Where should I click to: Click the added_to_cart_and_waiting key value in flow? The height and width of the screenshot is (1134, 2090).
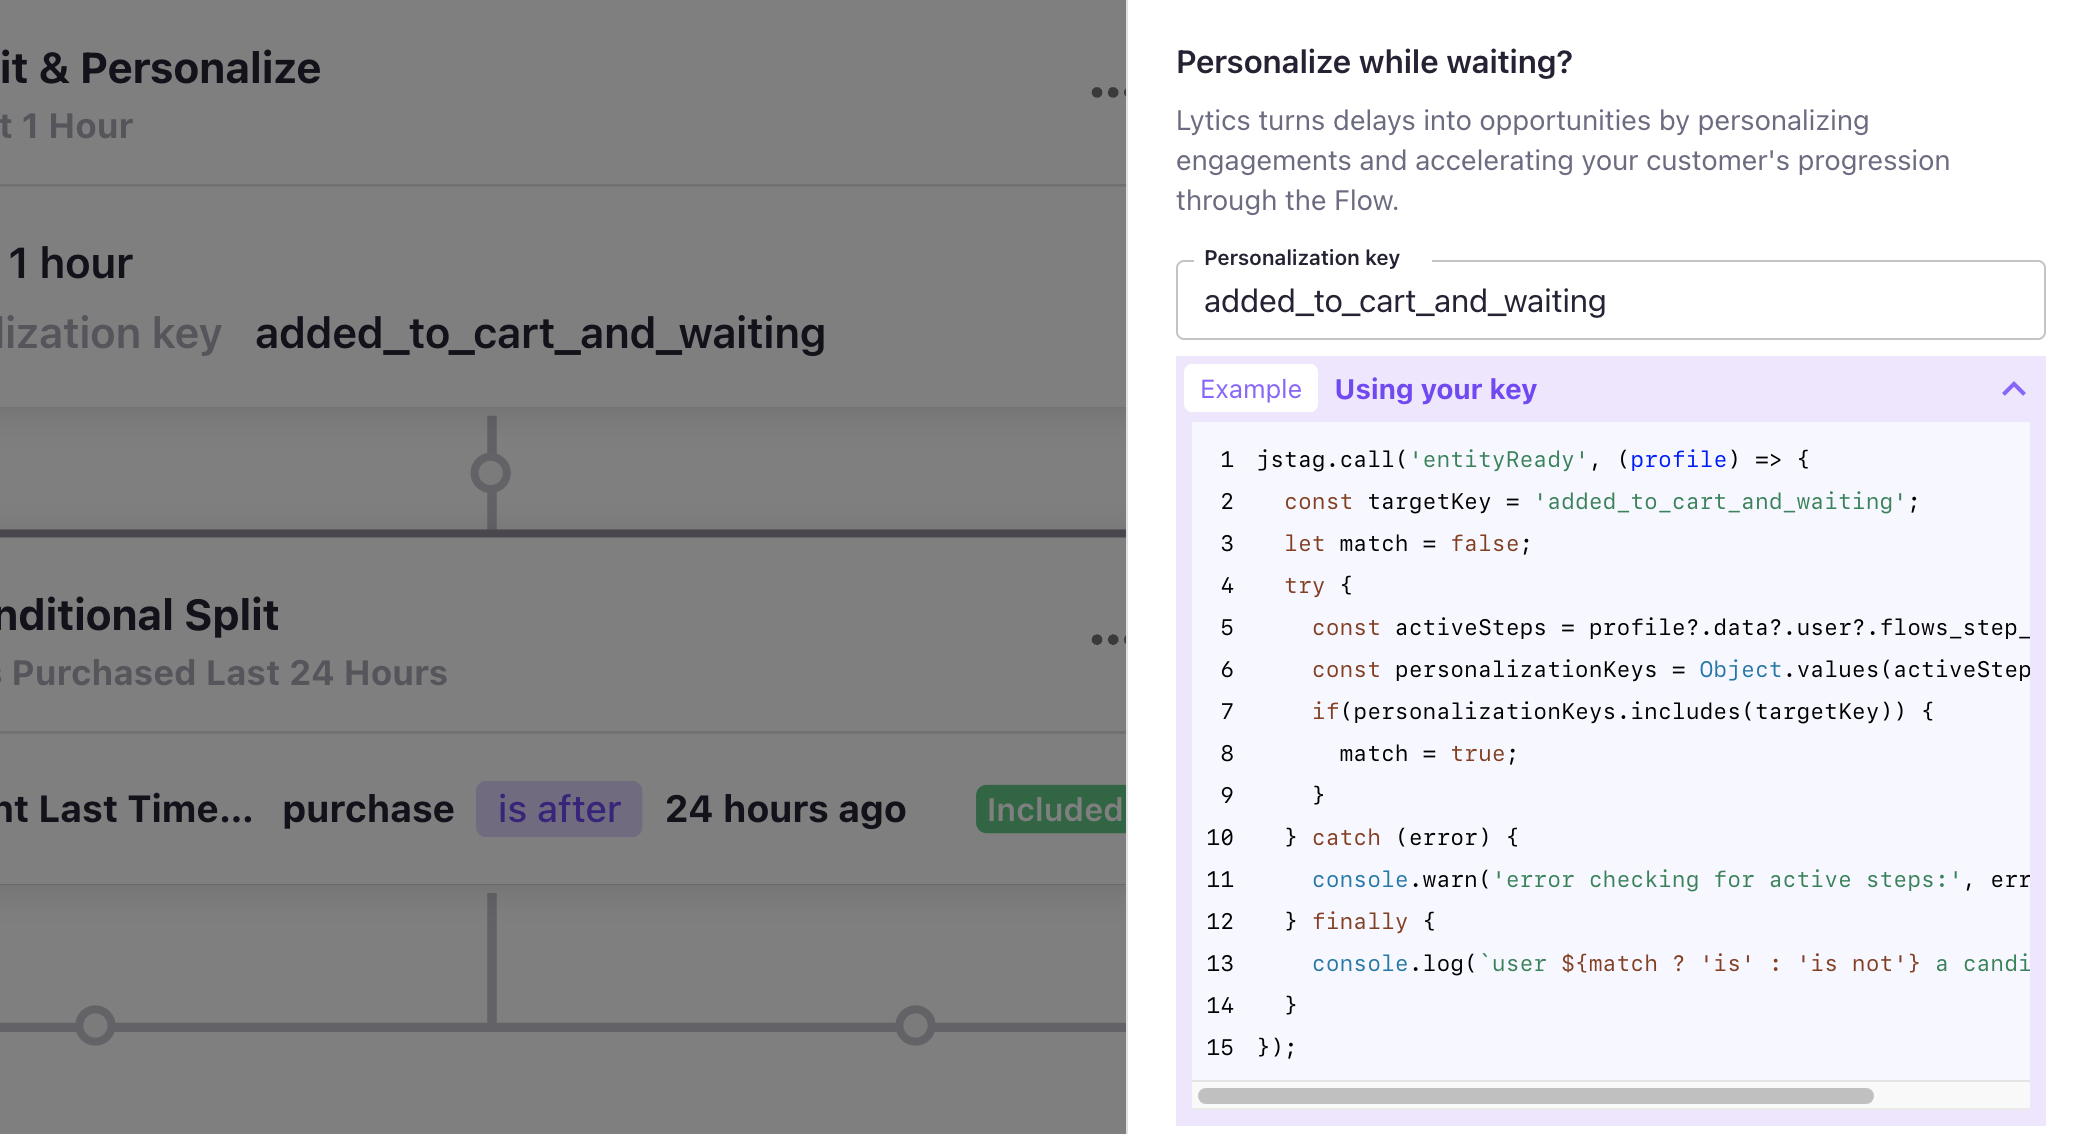540,333
